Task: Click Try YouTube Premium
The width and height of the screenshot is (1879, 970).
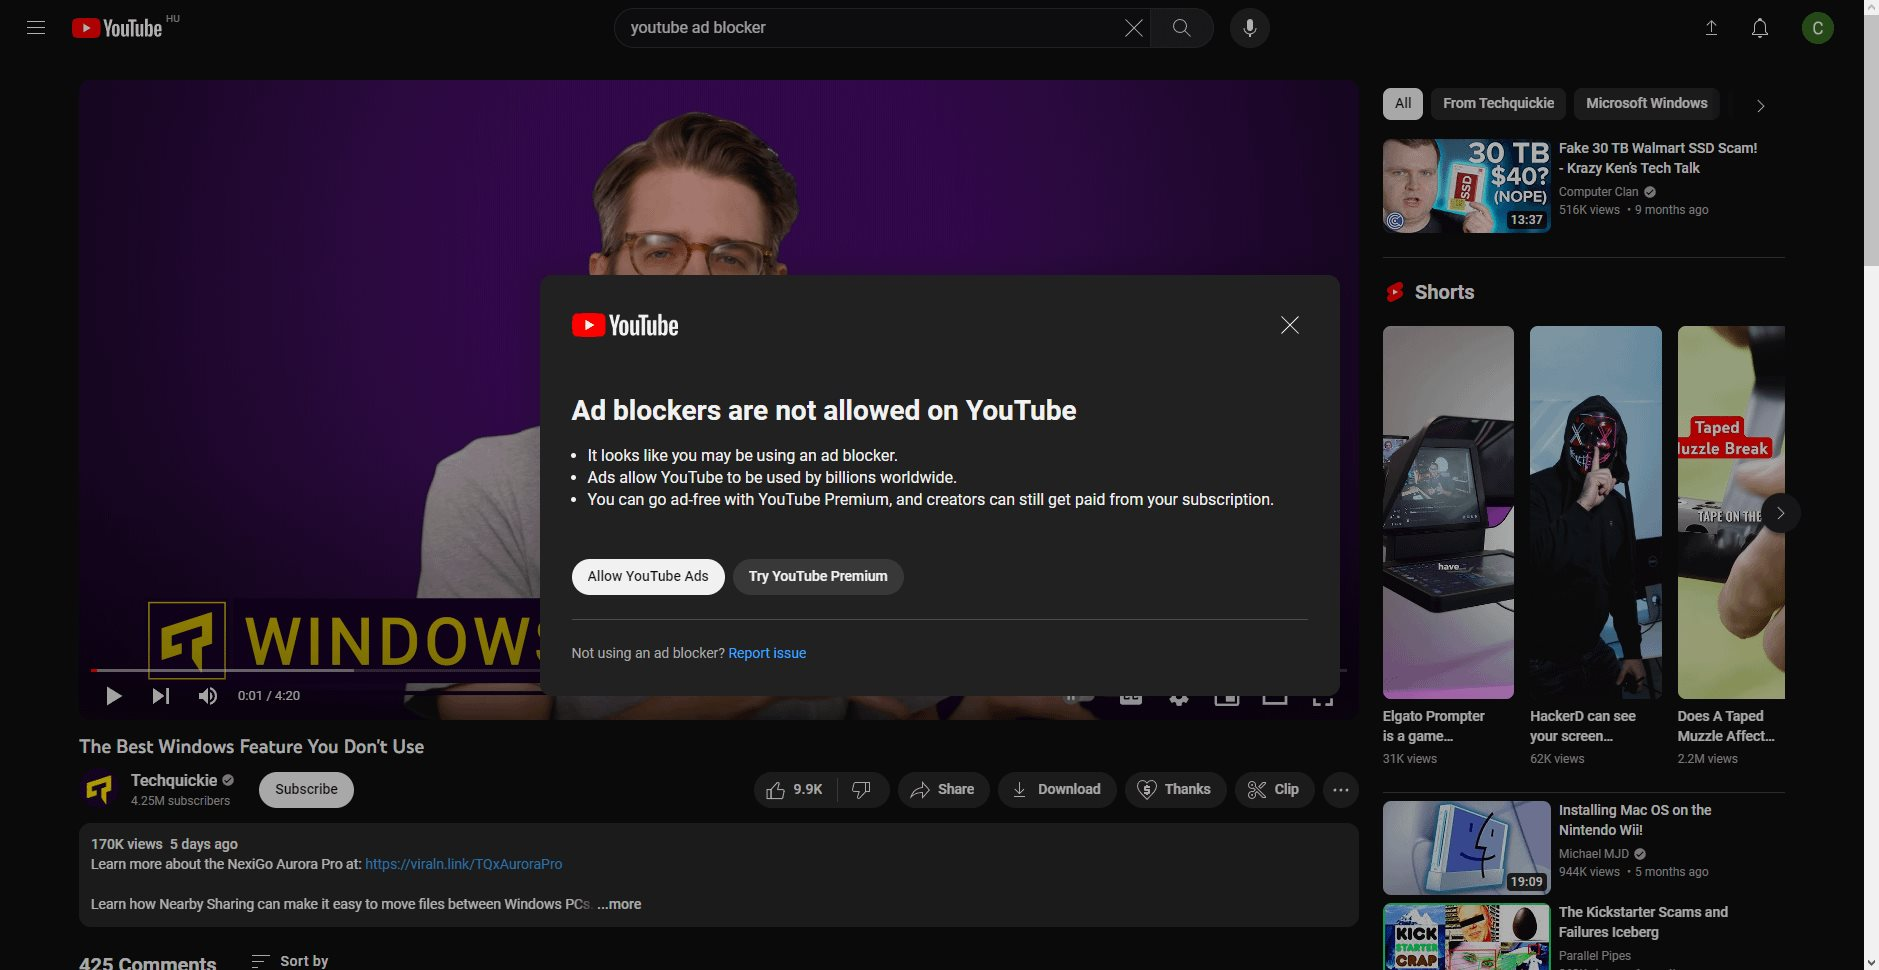Action: click(818, 577)
